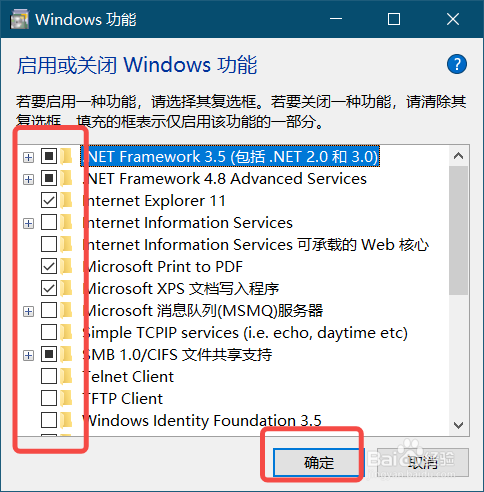Click folder icon beside Telnet Client
484x492 pixels.
pyautogui.click(x=67, y=377)
